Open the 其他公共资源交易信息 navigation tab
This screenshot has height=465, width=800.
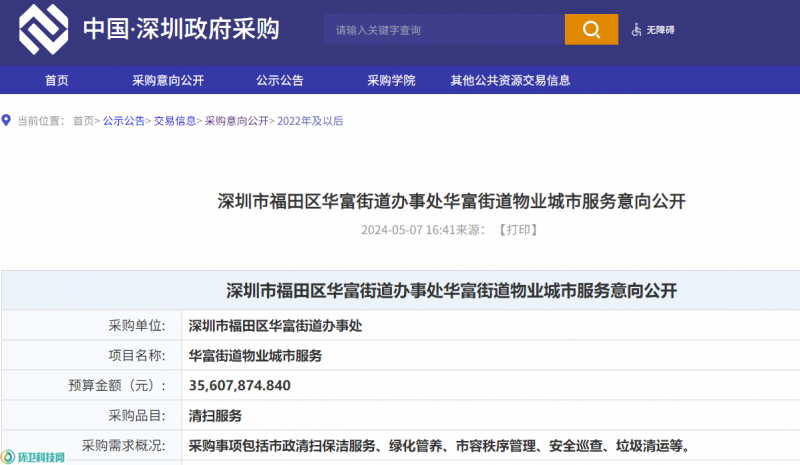[x=510, y=80]
